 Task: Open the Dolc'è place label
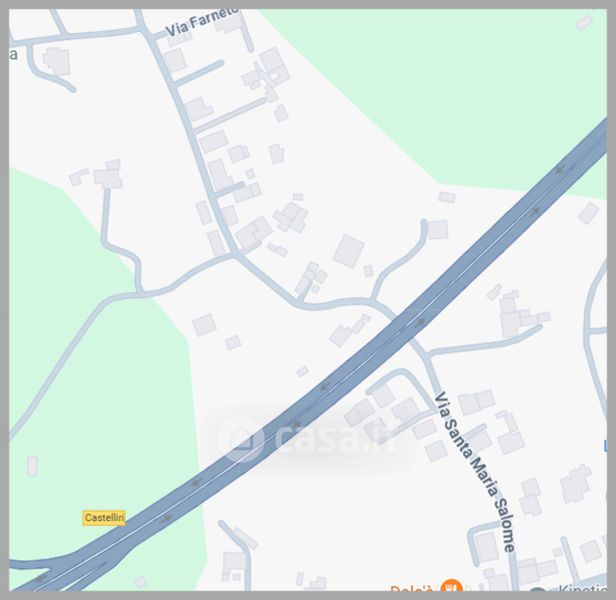pos(412,588)
